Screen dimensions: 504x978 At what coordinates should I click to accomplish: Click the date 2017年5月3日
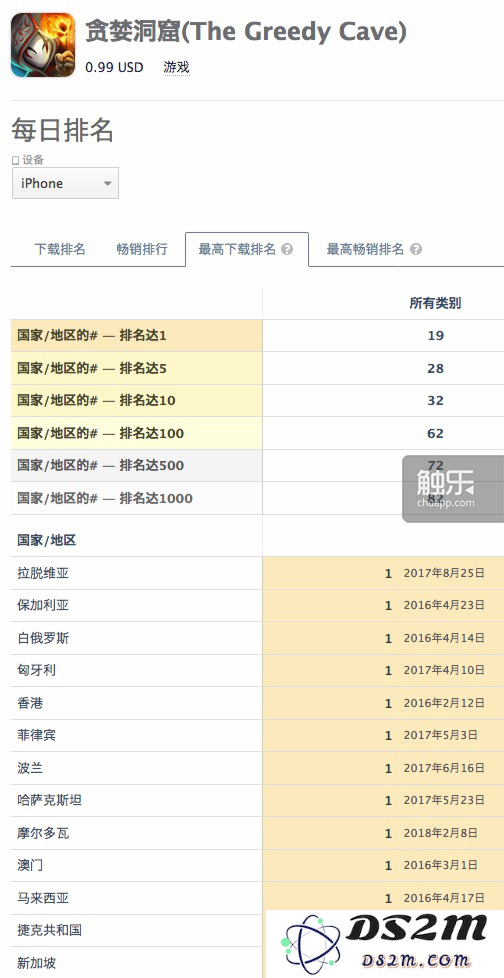pos(440,735)
